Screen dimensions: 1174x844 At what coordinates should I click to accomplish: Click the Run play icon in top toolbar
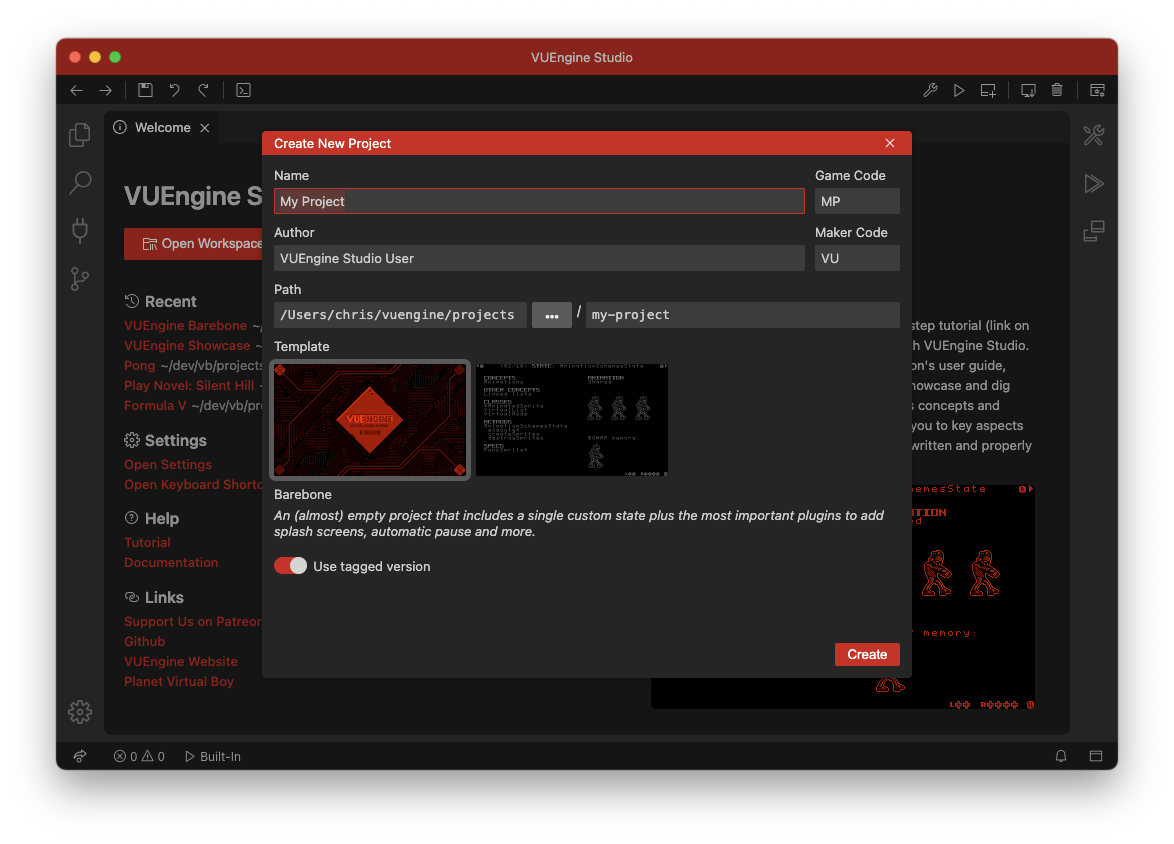[x=958, y=90]
